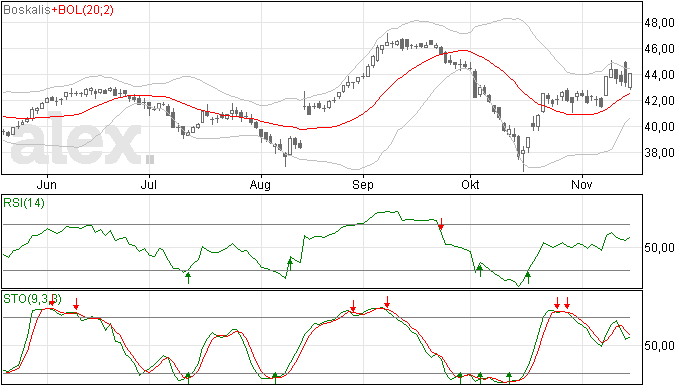
Task: Click the 46,00 price axis label
Action: coord(659,49)
